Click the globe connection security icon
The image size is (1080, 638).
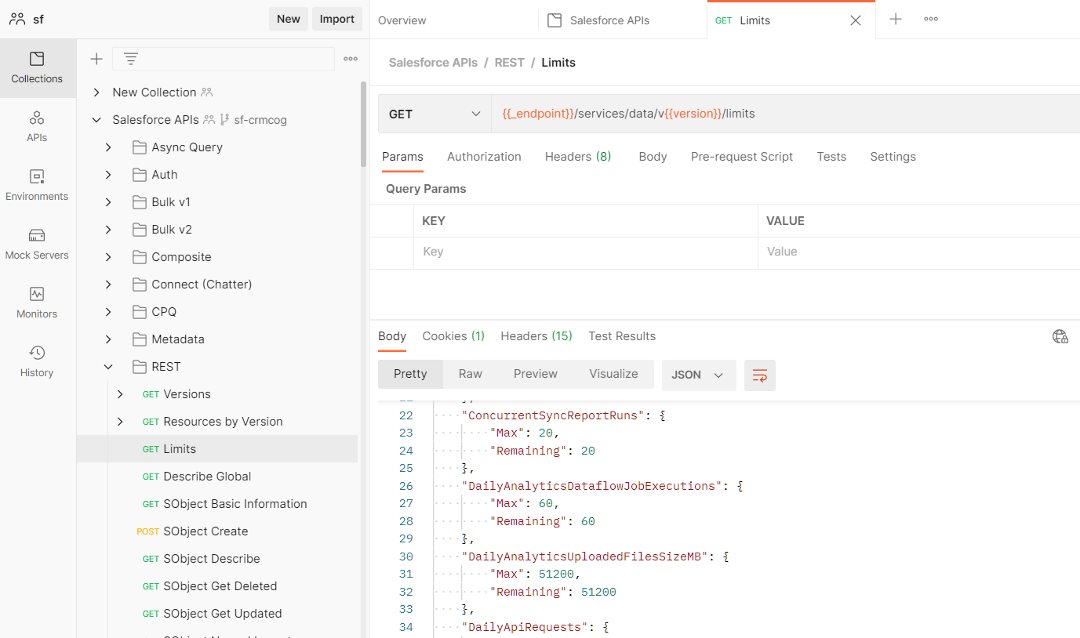1059,336
